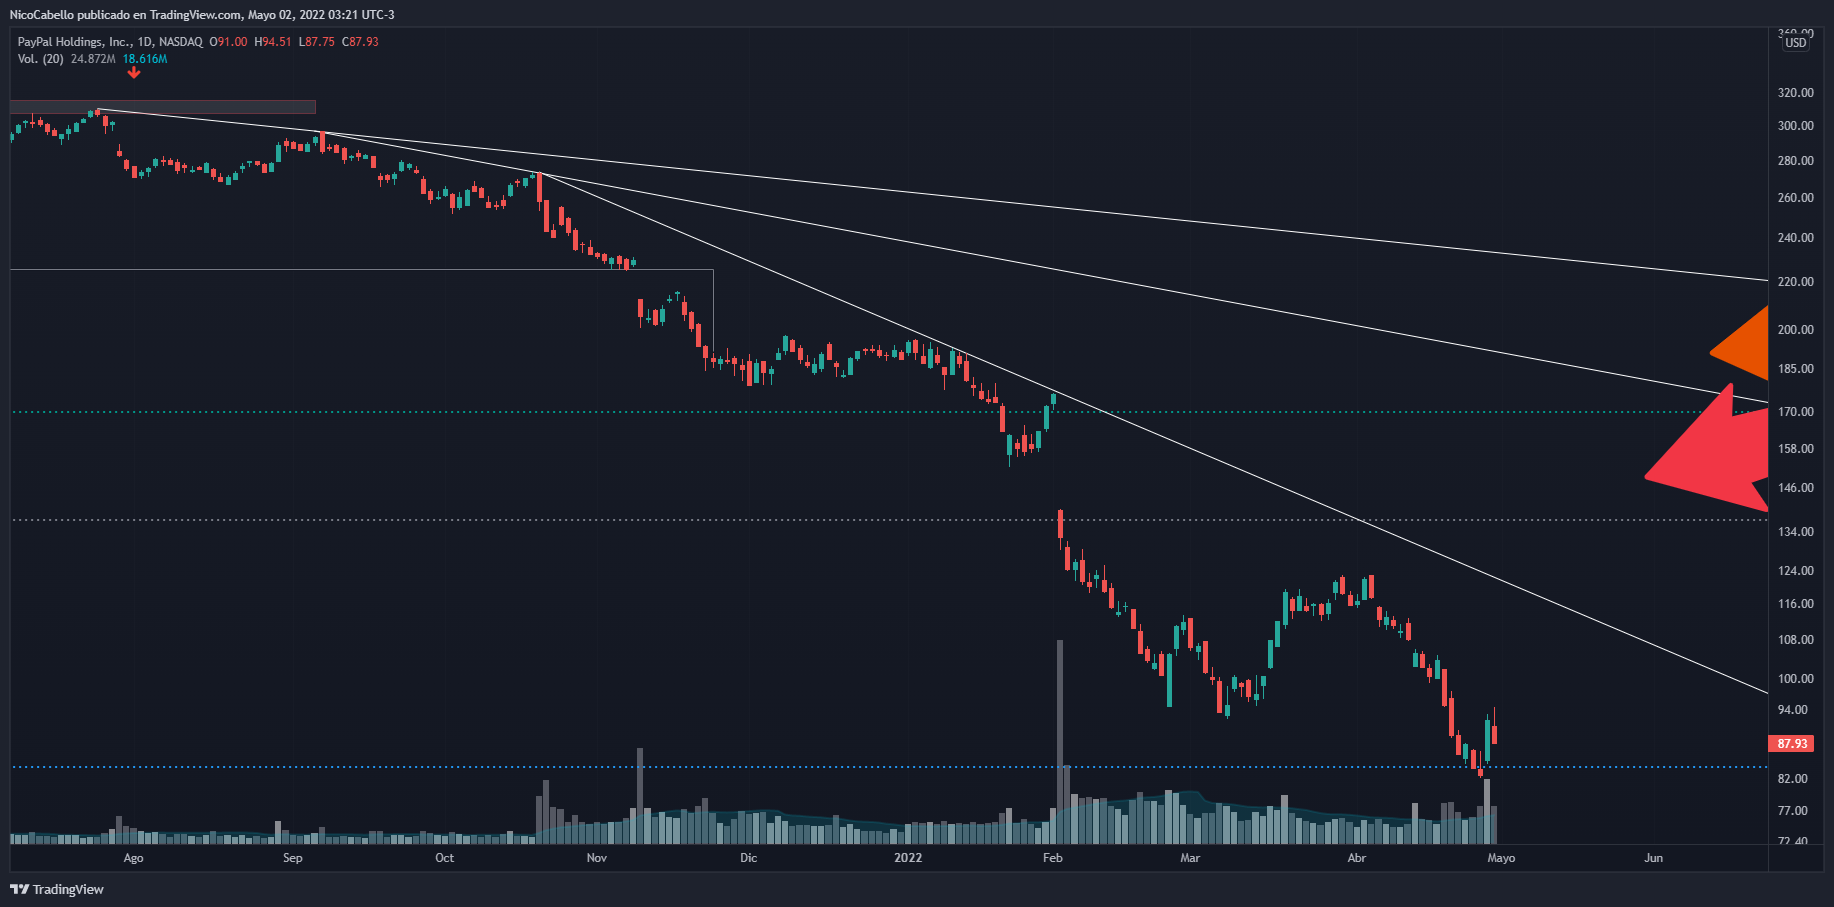This screenshot has width=1834, height=907.
Task: Click the Nov label on the time axis
Action: click(596, 858)
